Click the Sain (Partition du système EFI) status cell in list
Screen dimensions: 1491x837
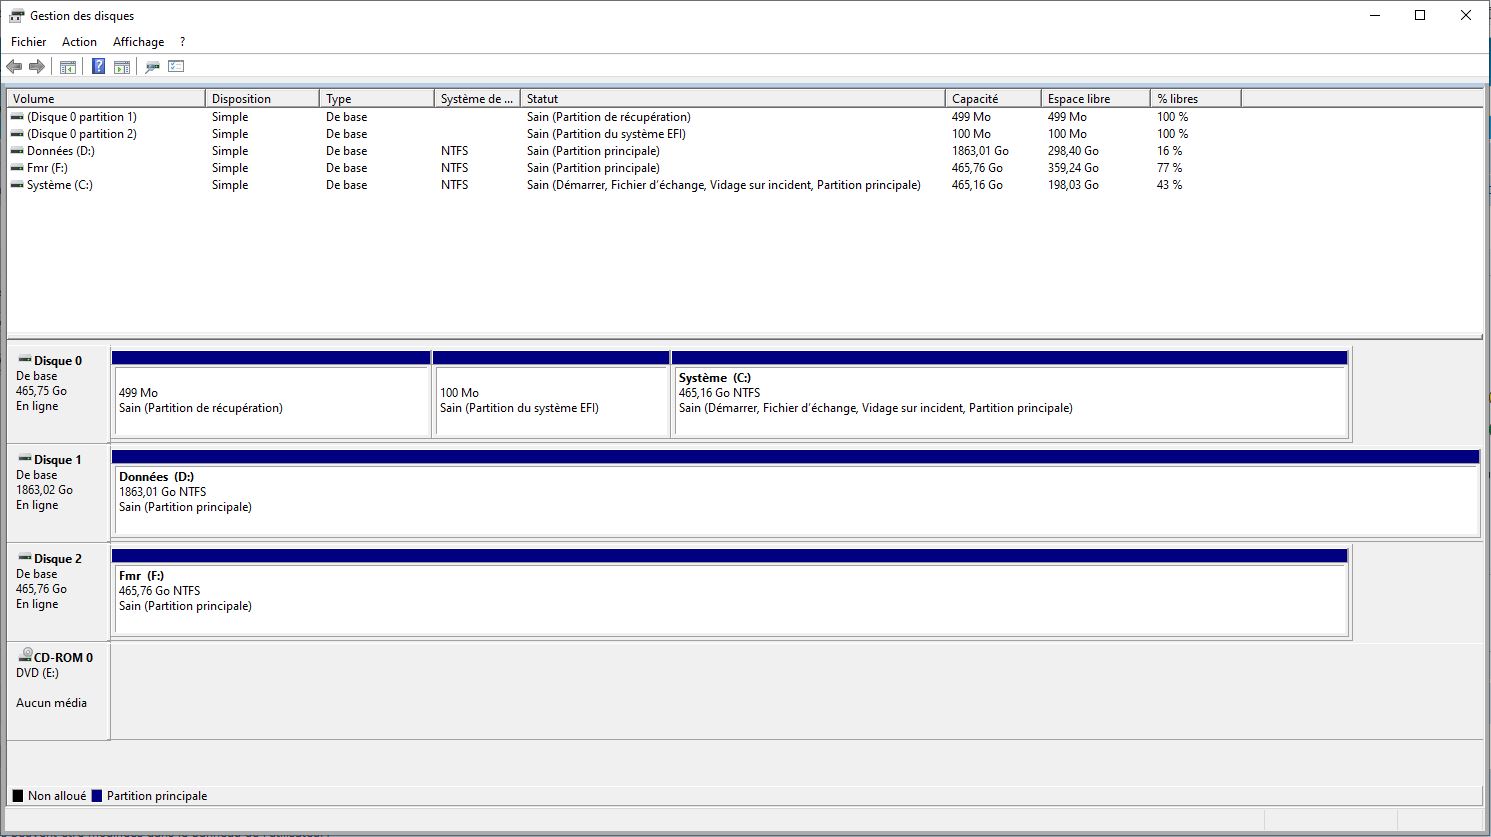606,134
